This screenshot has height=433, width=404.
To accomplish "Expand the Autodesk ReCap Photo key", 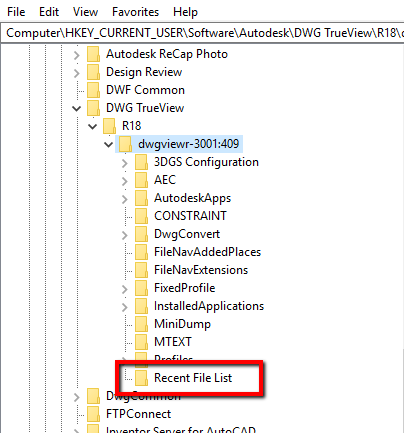I will [77, 55].
